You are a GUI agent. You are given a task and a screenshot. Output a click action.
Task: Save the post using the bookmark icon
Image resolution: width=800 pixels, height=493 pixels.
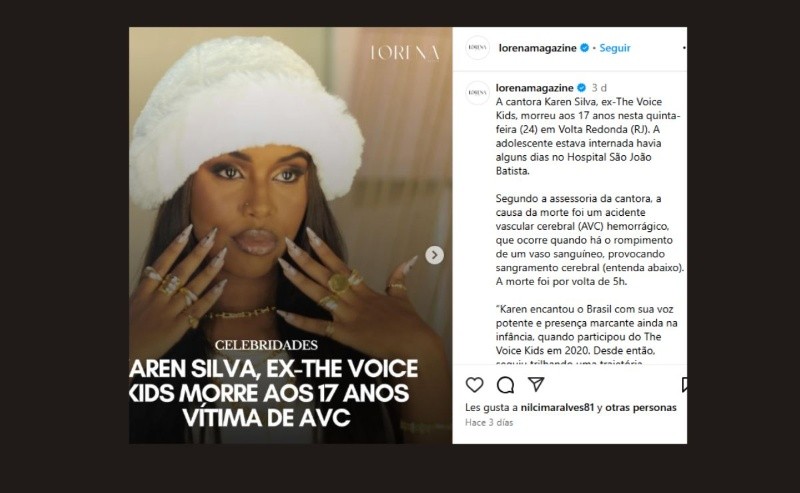684,385
